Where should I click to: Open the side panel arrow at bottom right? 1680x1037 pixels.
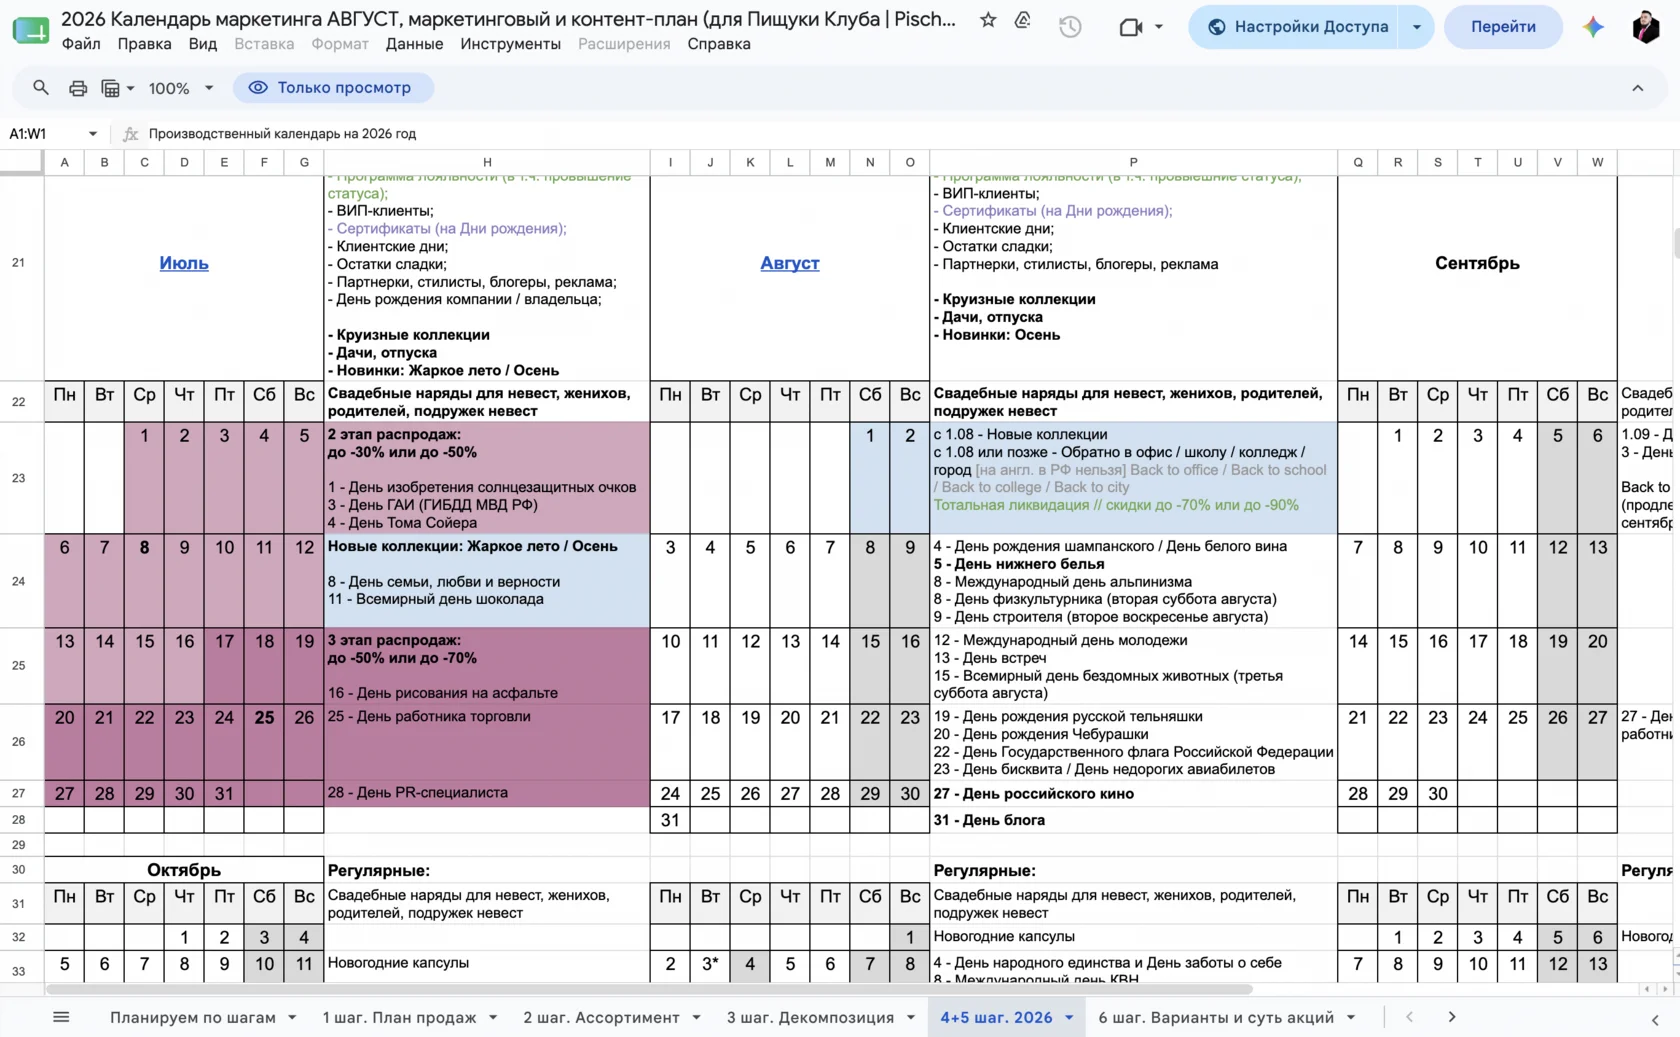tap(1655, 1019)
